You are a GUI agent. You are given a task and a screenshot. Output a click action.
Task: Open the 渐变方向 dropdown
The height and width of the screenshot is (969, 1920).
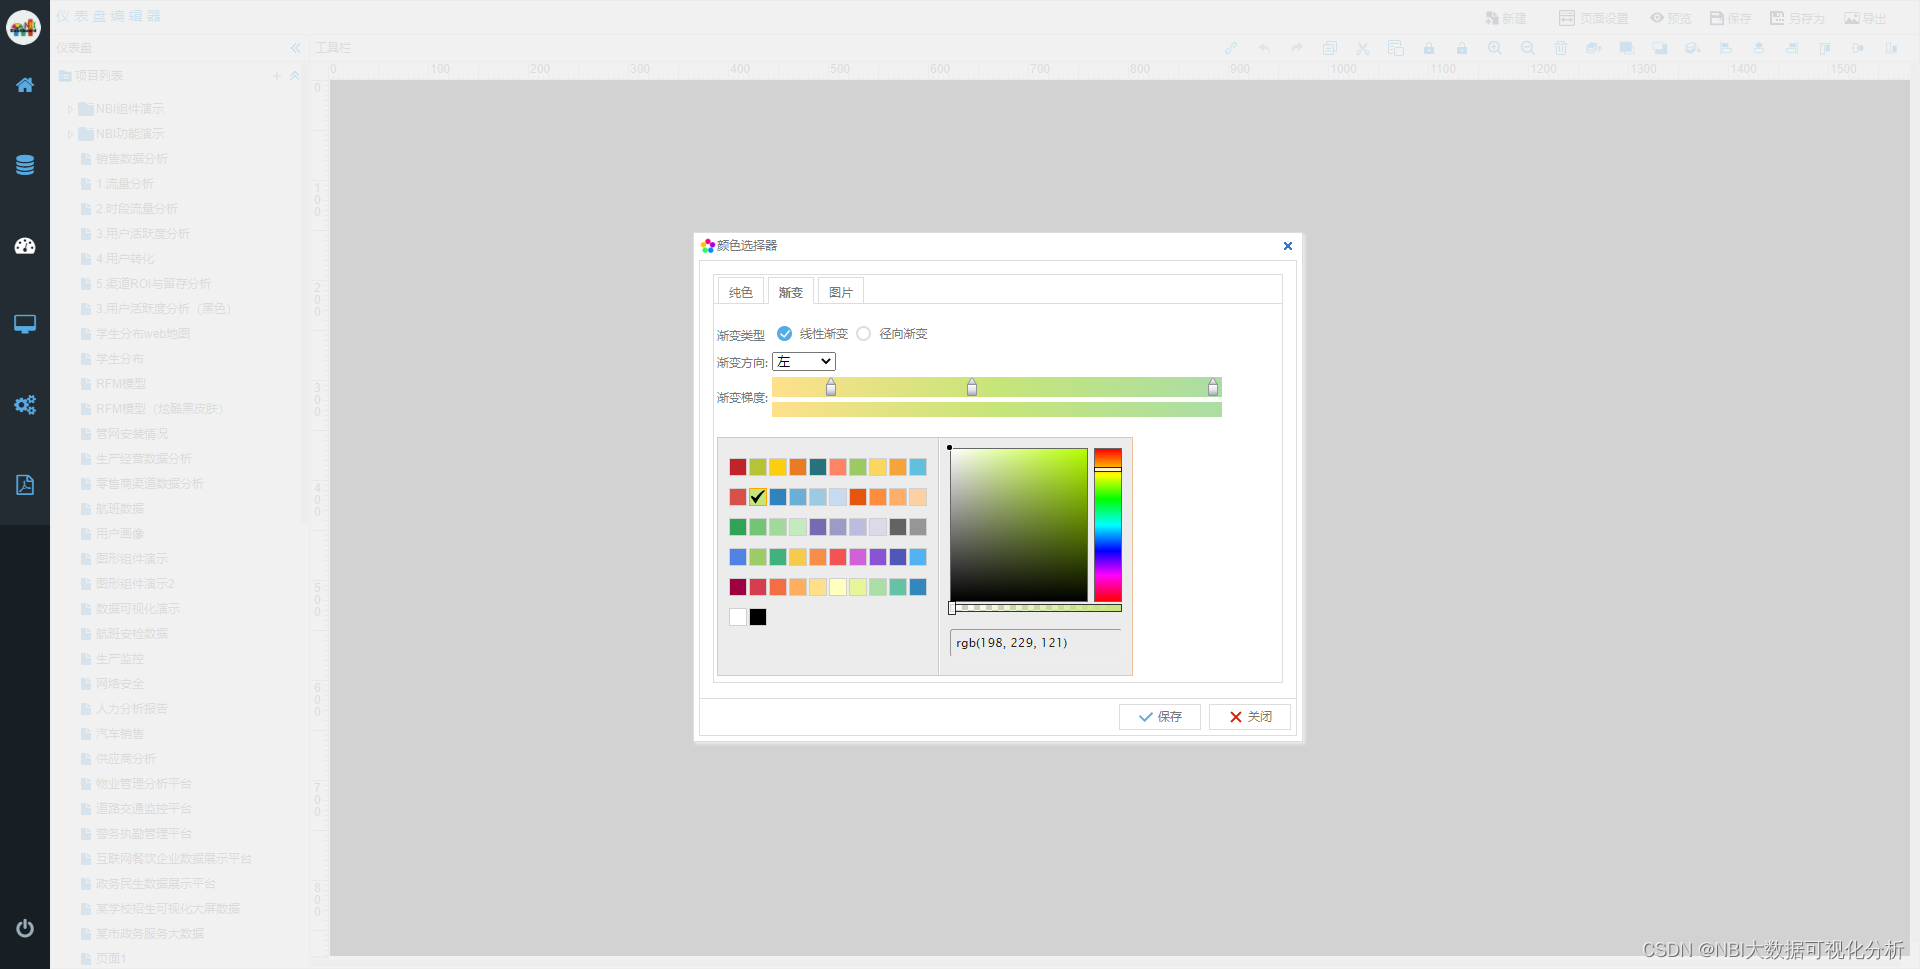(x=804, y=362)
